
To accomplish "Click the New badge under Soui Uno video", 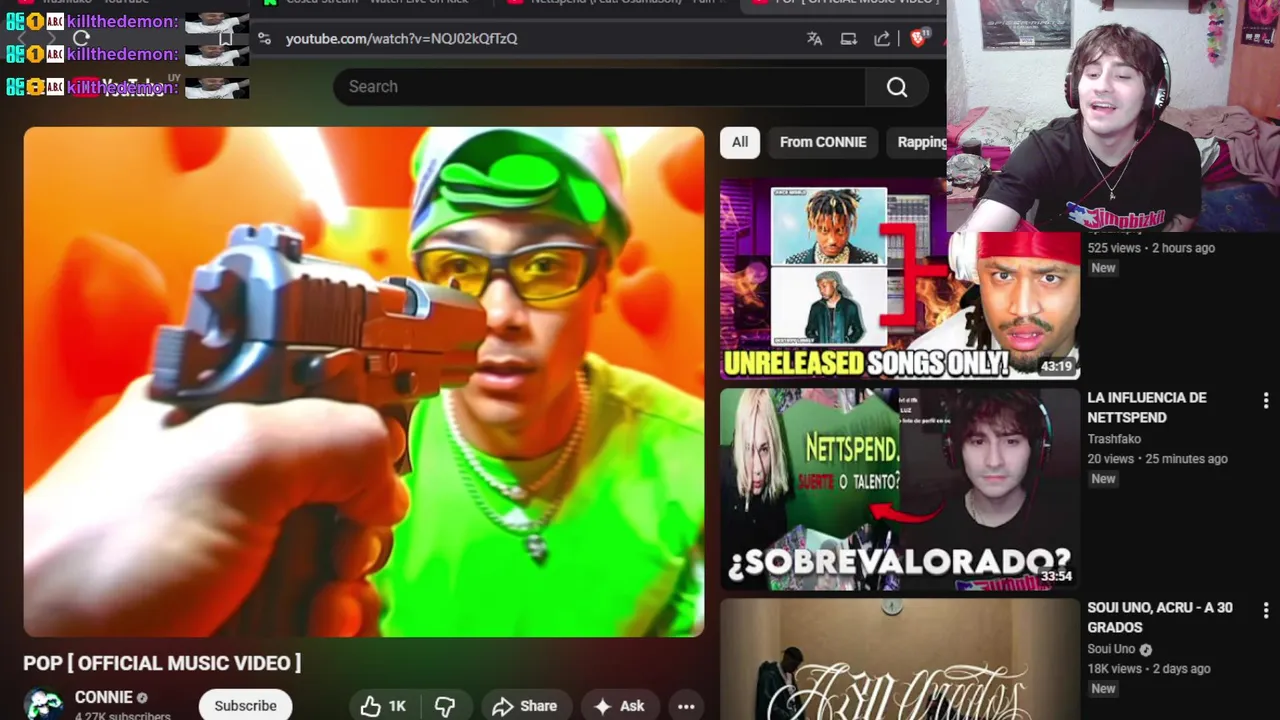I will click(x=1103, y=689).
